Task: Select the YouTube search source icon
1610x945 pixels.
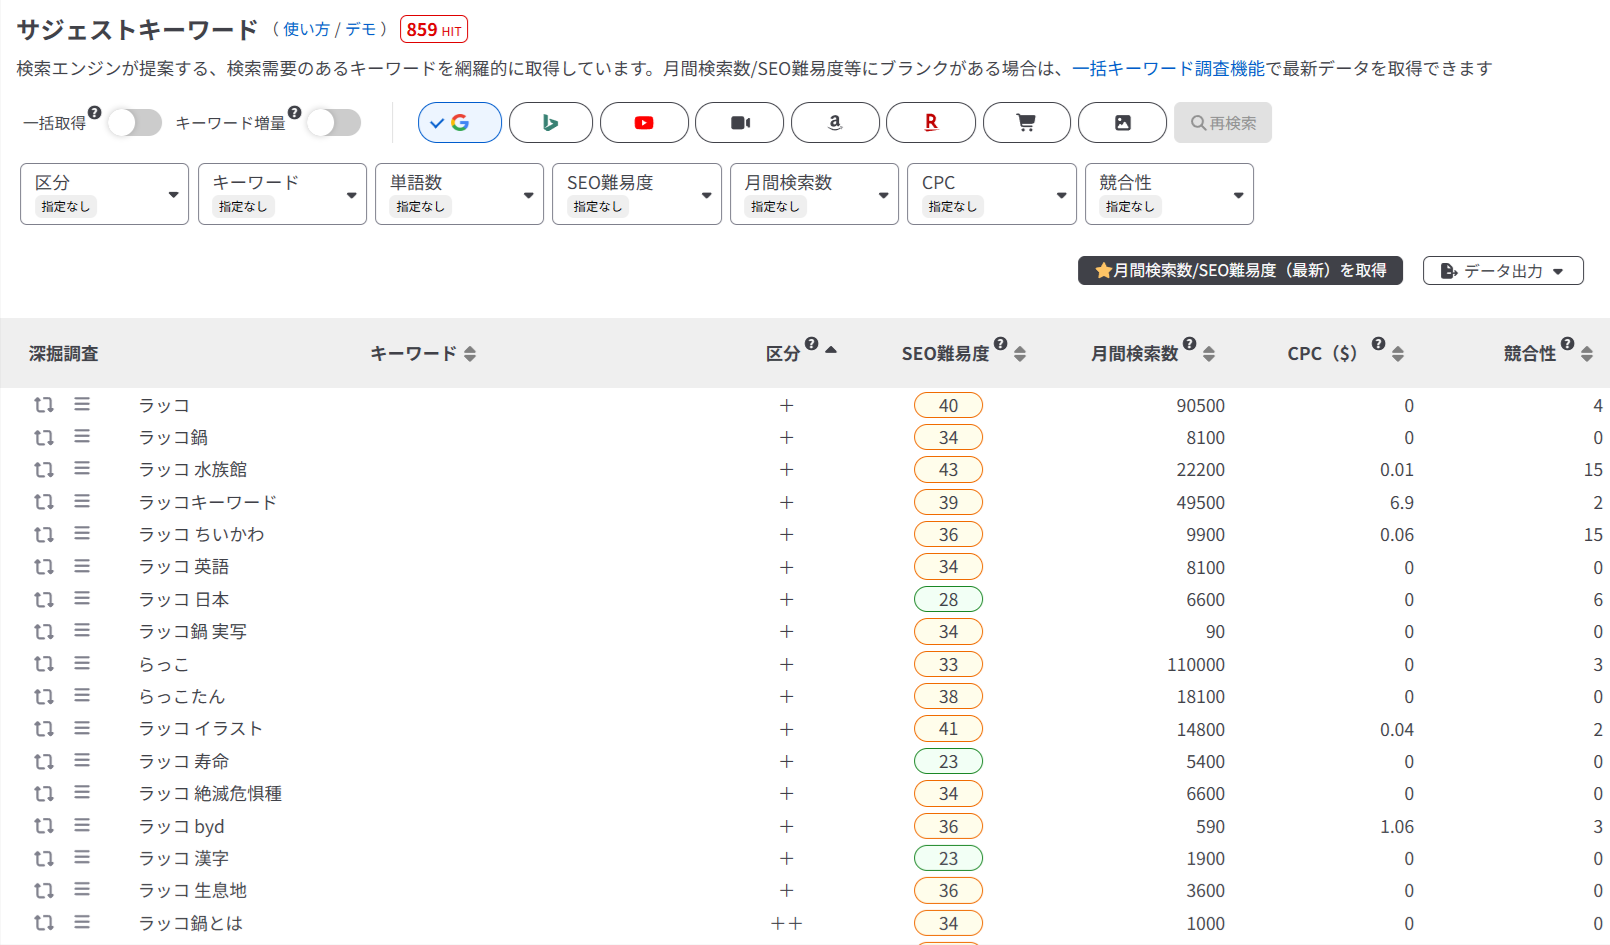Action: [x=644, y=123]
